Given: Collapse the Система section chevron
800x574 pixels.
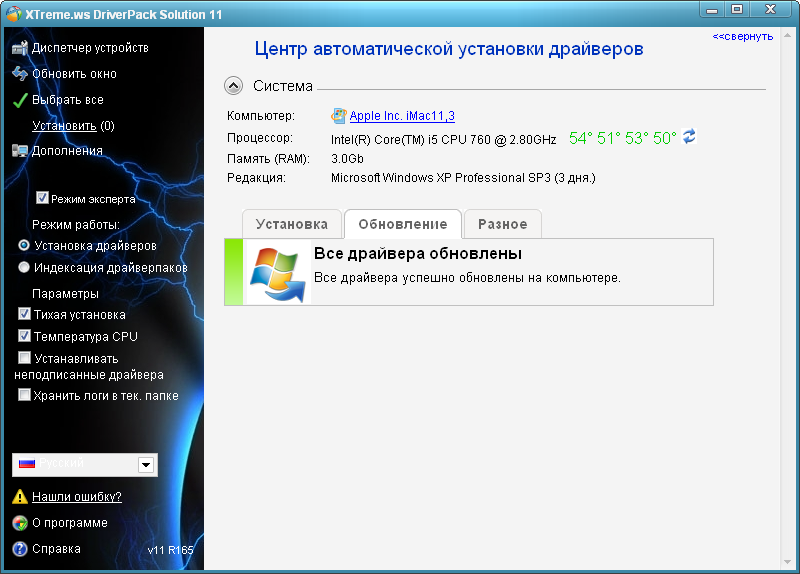Looking at the screenshot, I should pos(234,86).
